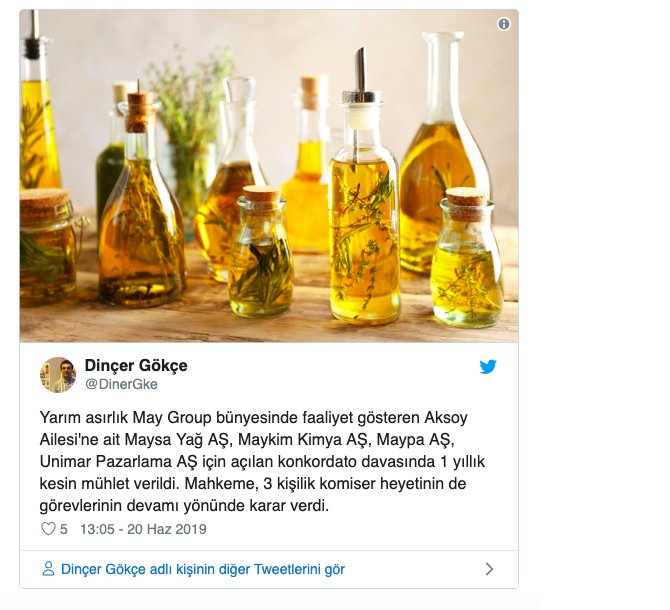Open the @DinerGke handle
The height and width of the screenshot is (610, 670).
tap(121, 384)
